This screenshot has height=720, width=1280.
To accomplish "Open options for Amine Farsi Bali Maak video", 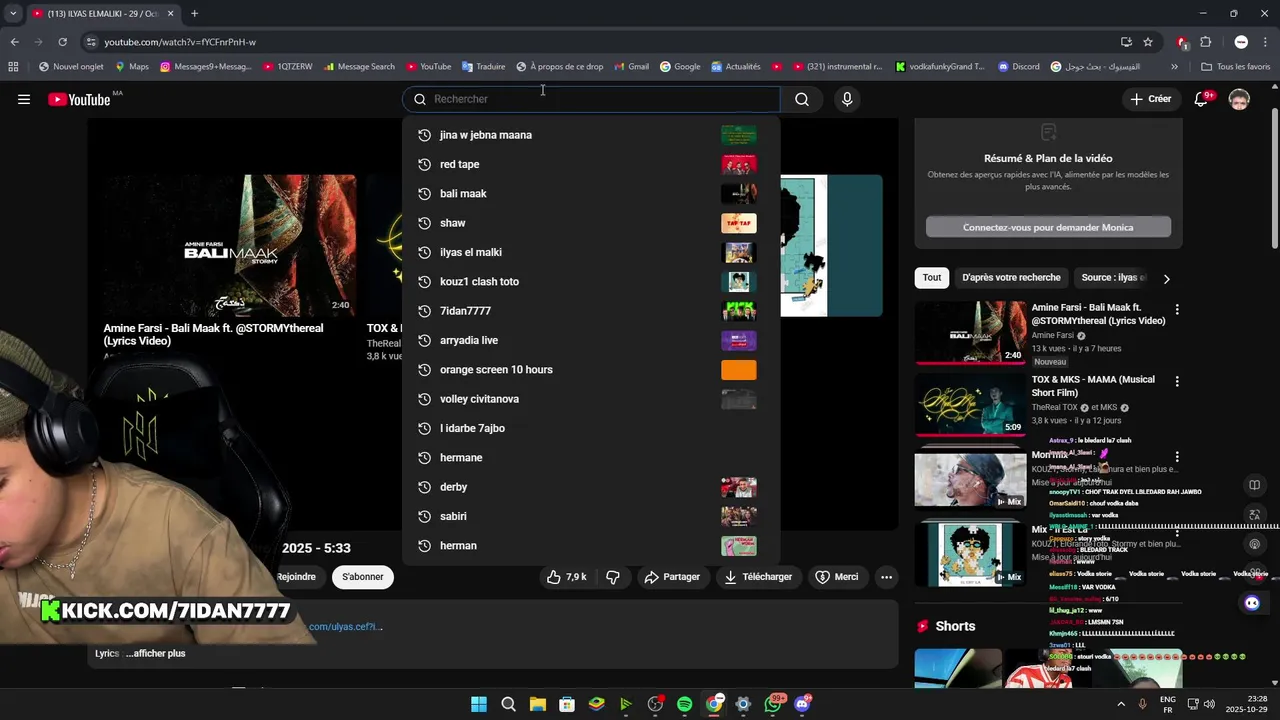I will (1177, 310).
